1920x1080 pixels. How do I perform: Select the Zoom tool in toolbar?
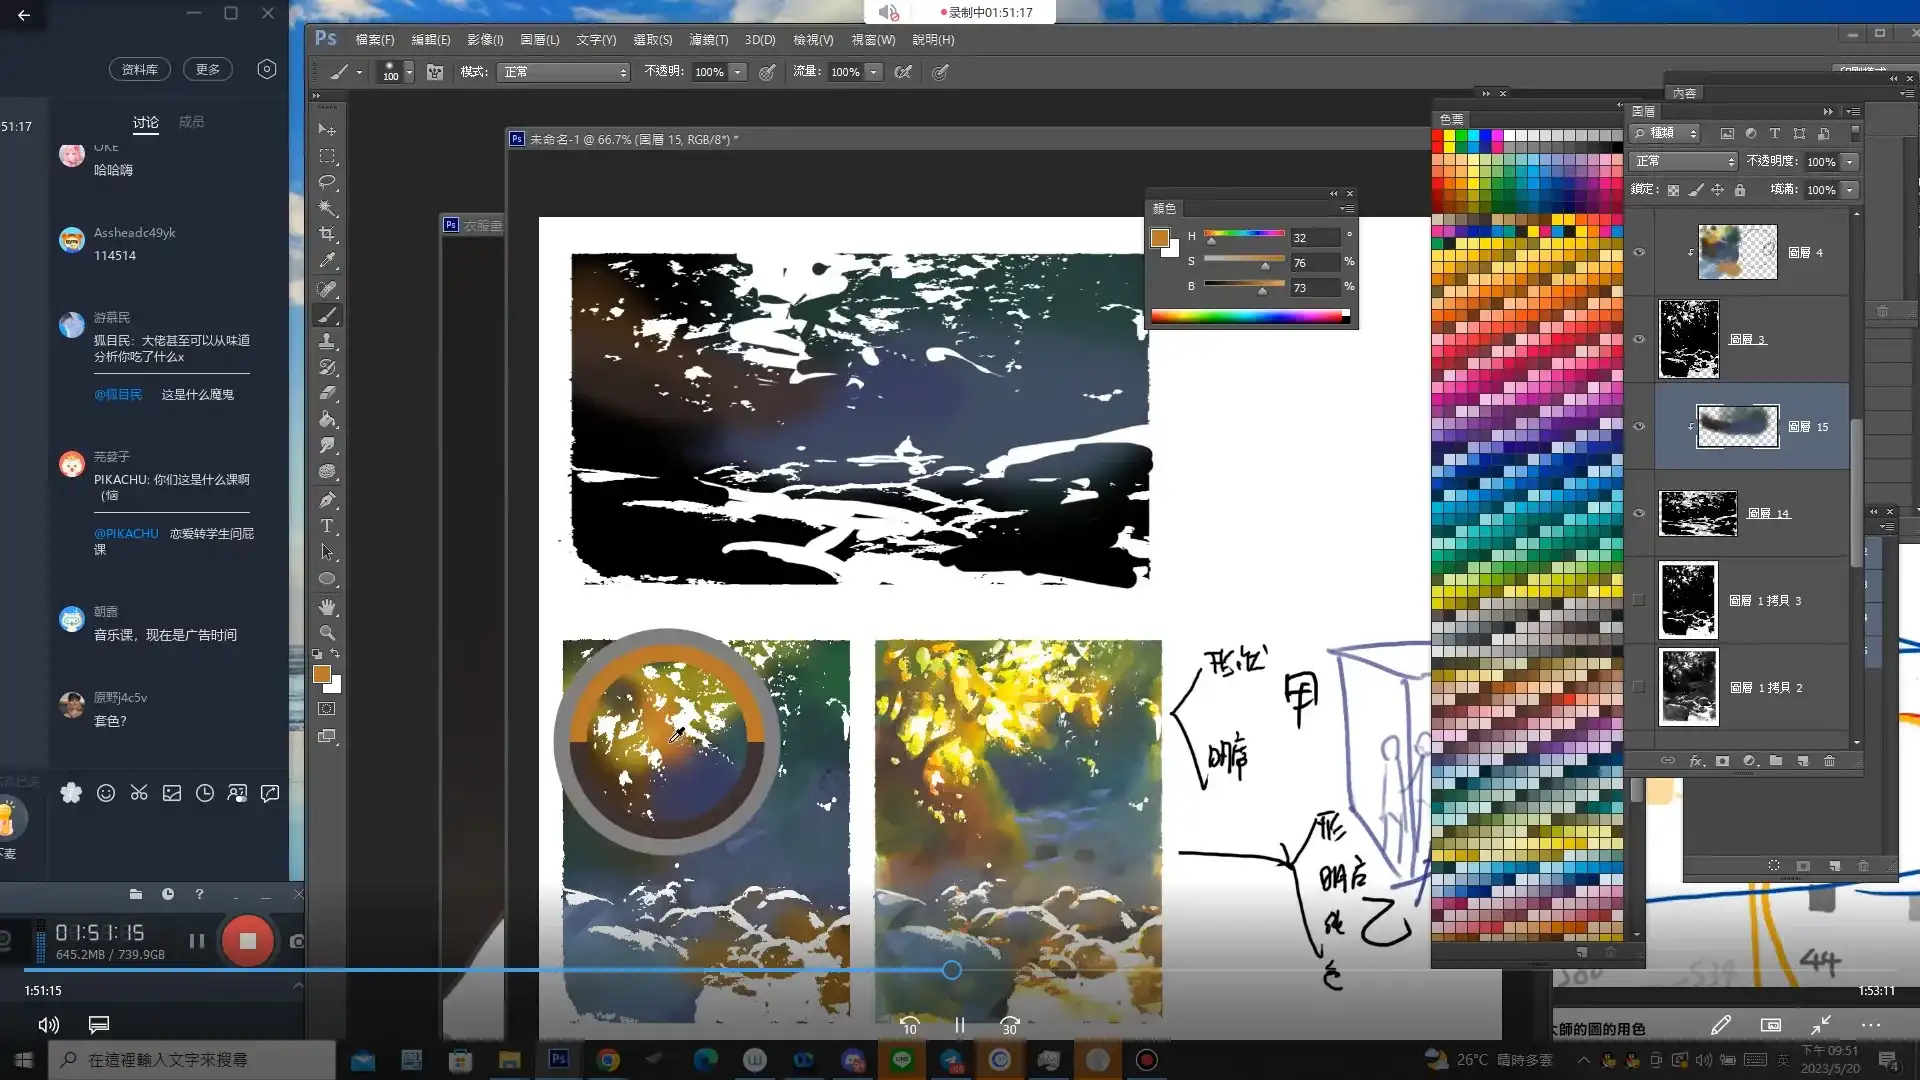point(327,633)
